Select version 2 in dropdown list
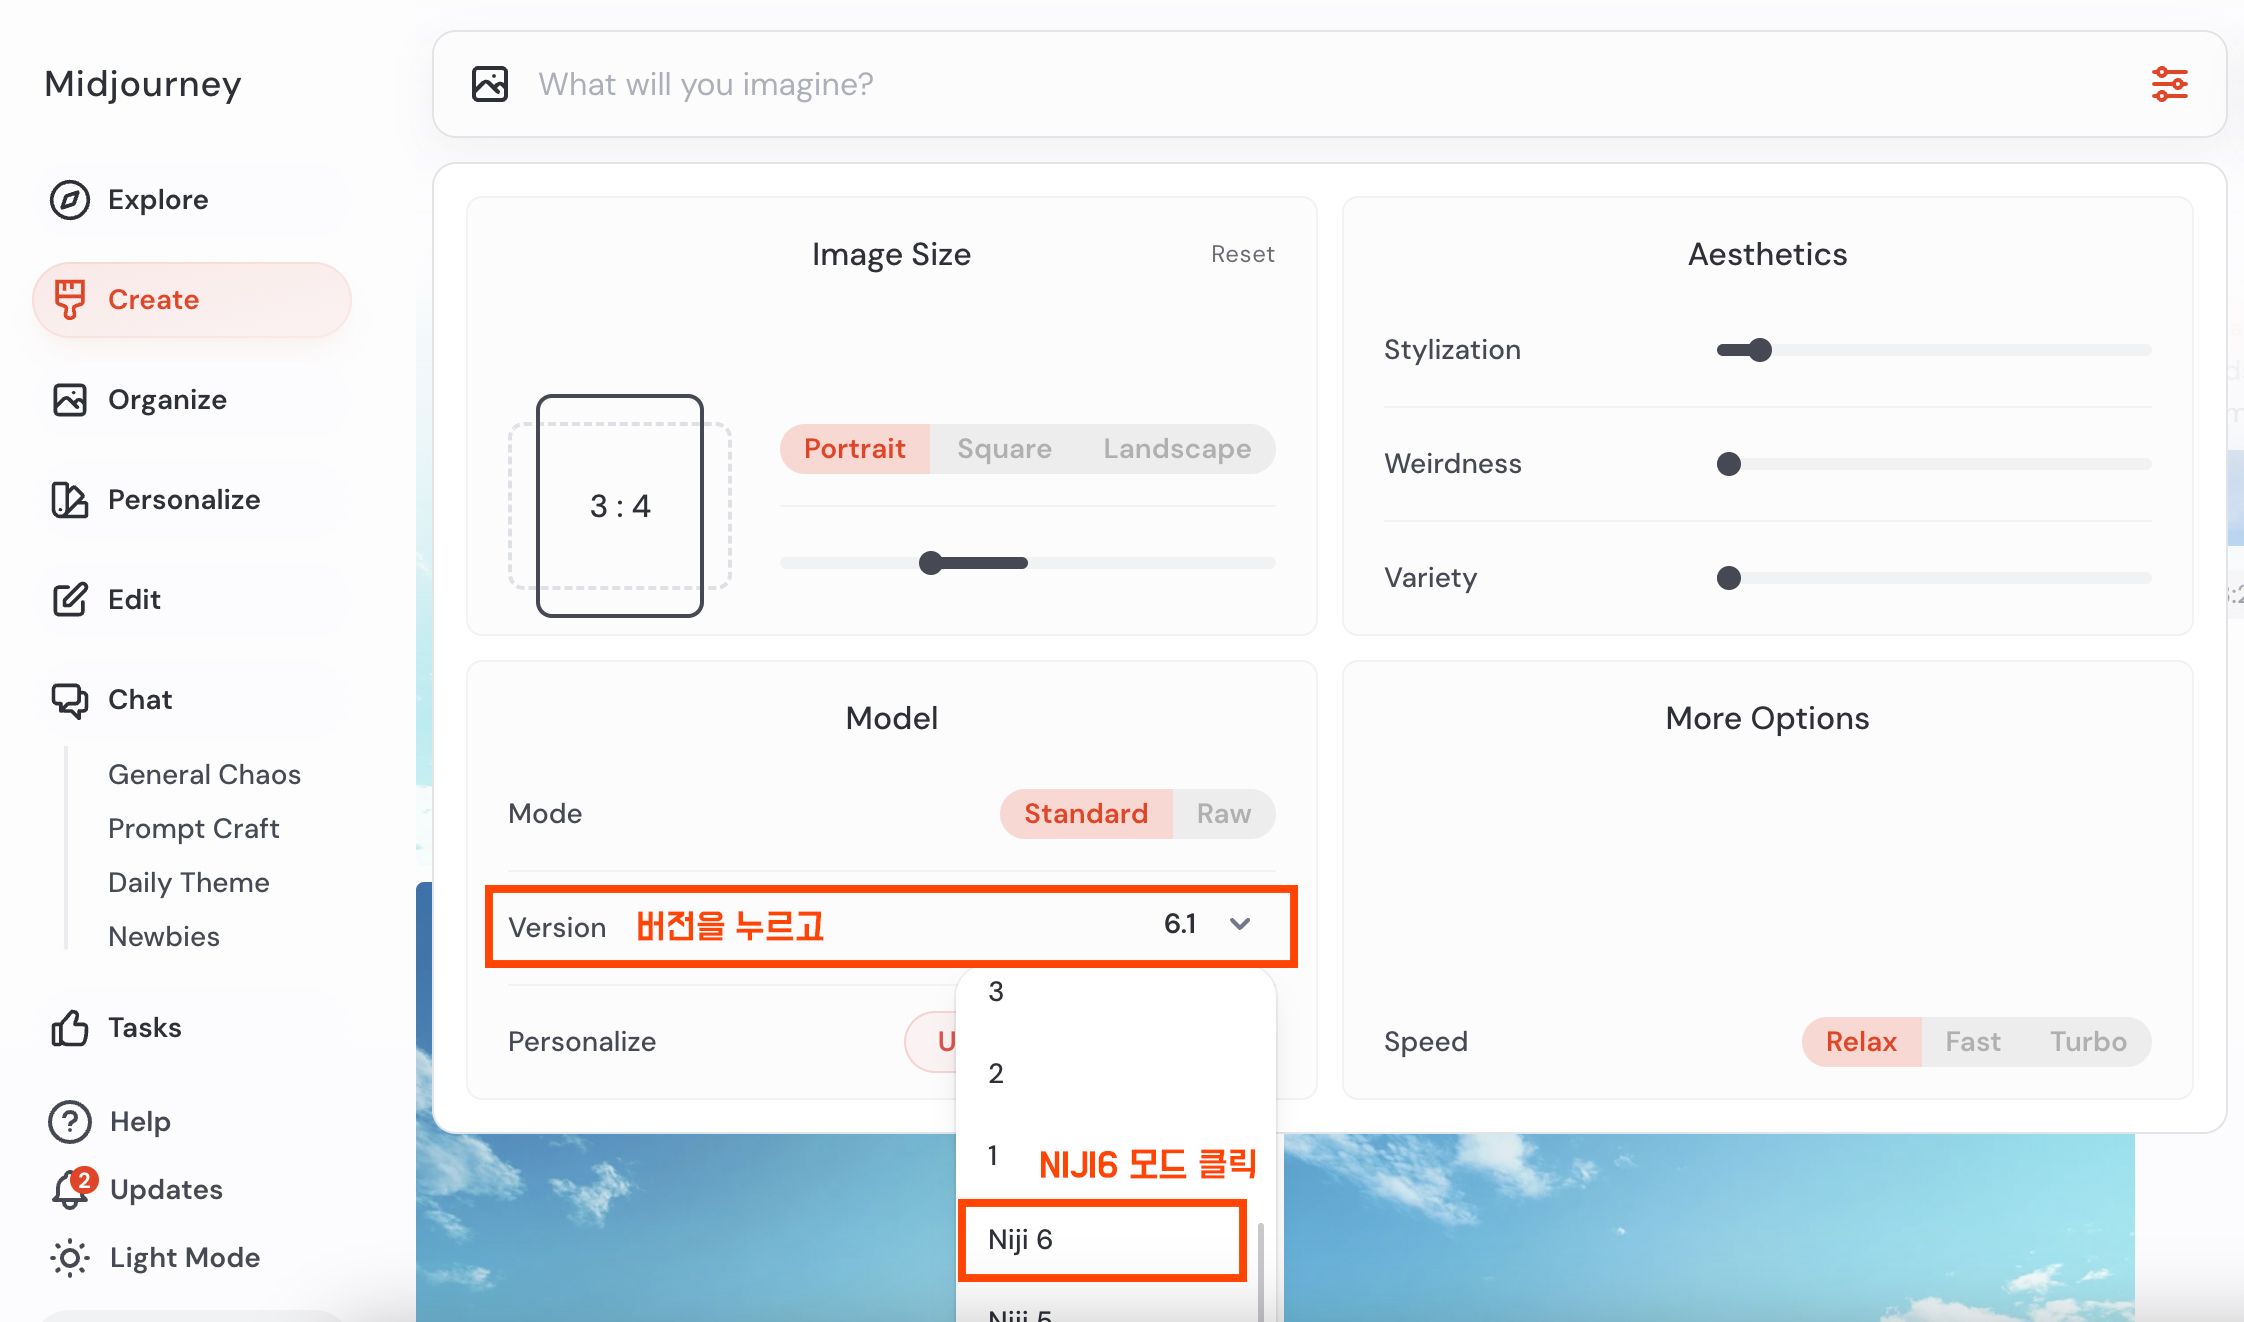Viewport: 2244px width, 1322px height. tap(996, 1074)
